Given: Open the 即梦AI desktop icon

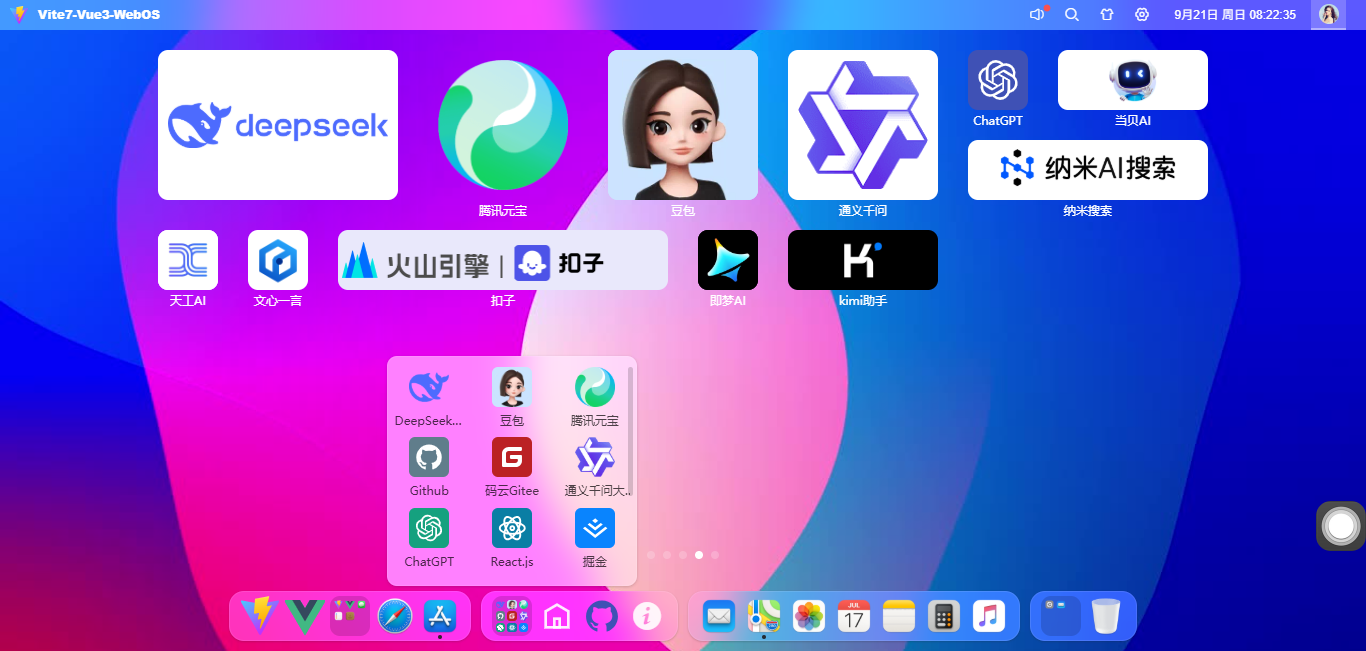Looking at the screenshot, I should point(727,259).
